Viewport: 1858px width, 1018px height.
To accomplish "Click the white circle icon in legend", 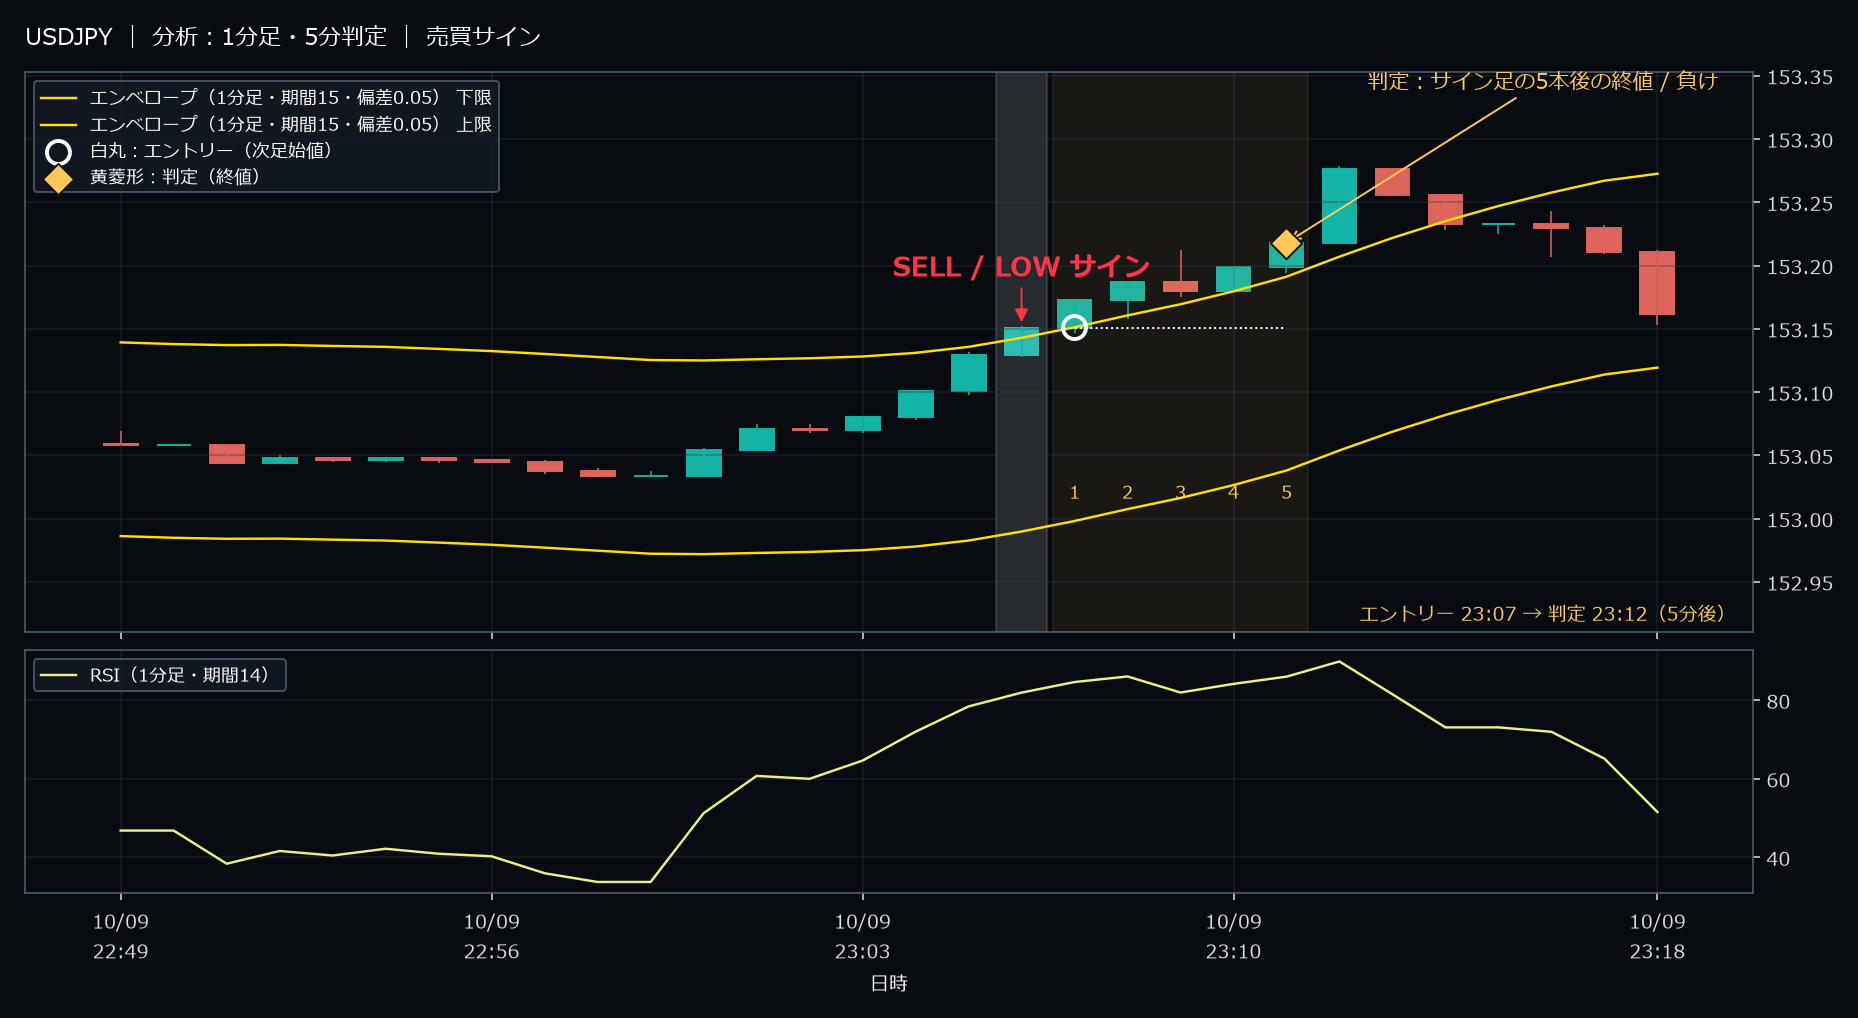I will click(x=59, y=152).
